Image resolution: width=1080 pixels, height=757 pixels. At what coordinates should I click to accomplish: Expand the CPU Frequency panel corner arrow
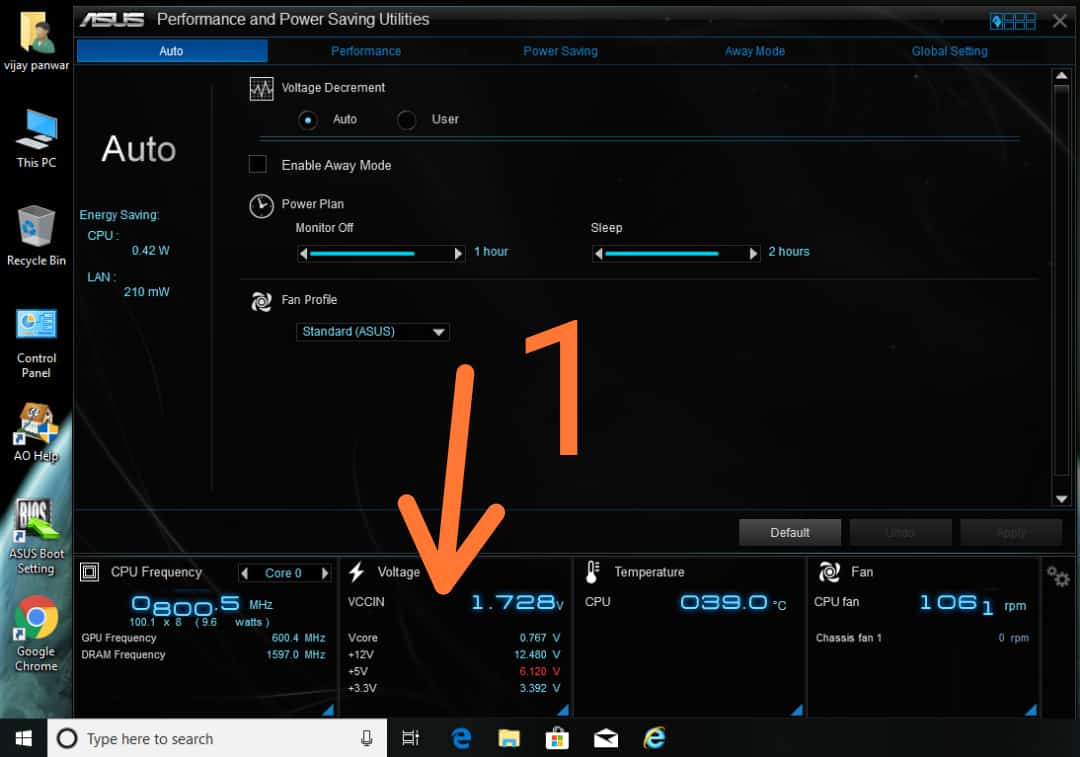click(328, 710)
